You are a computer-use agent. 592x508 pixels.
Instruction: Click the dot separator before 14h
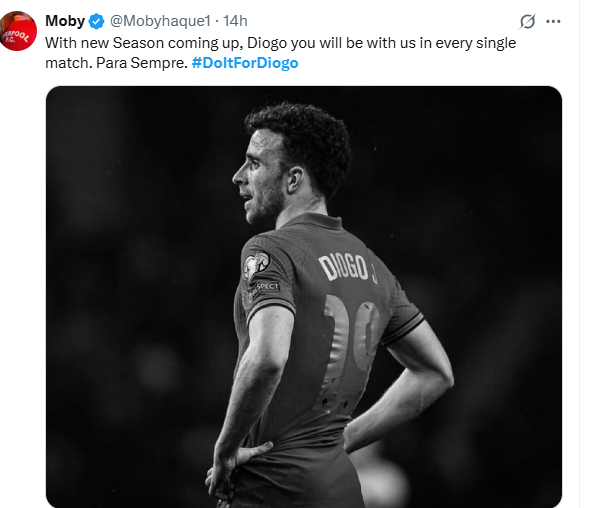point(217,22)
